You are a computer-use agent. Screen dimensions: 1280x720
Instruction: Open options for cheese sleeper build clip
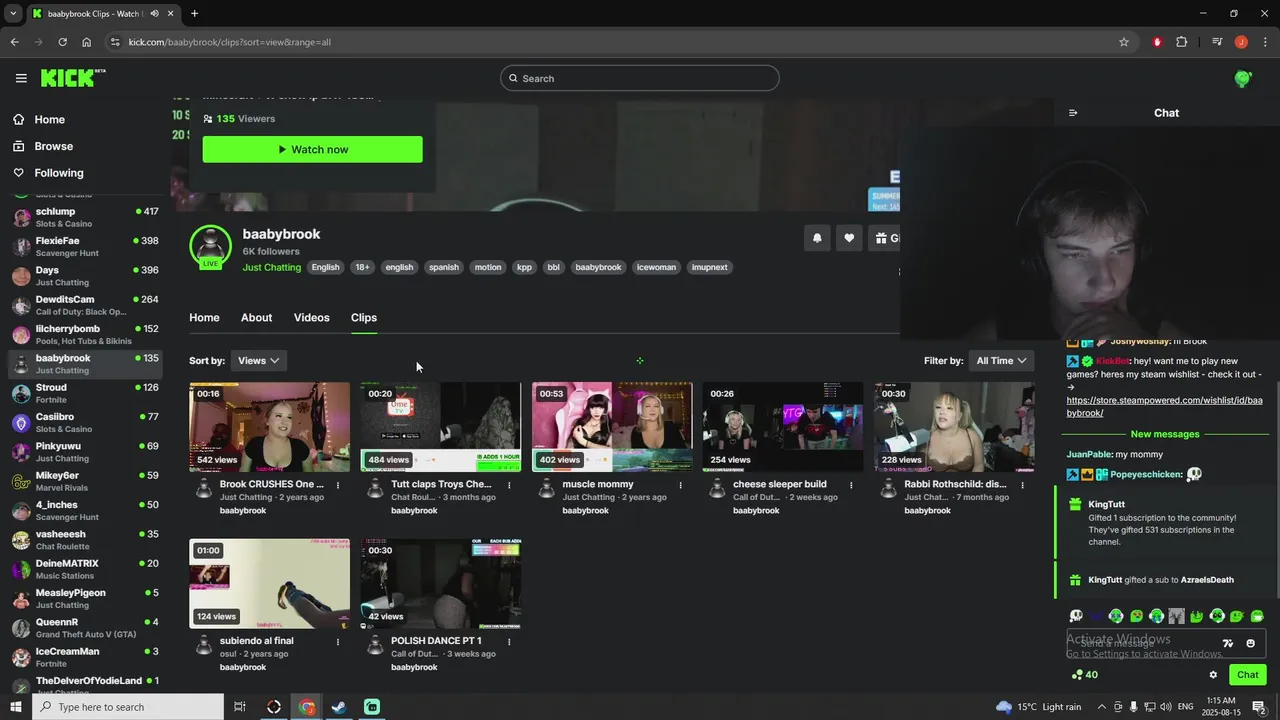point(851,485)
